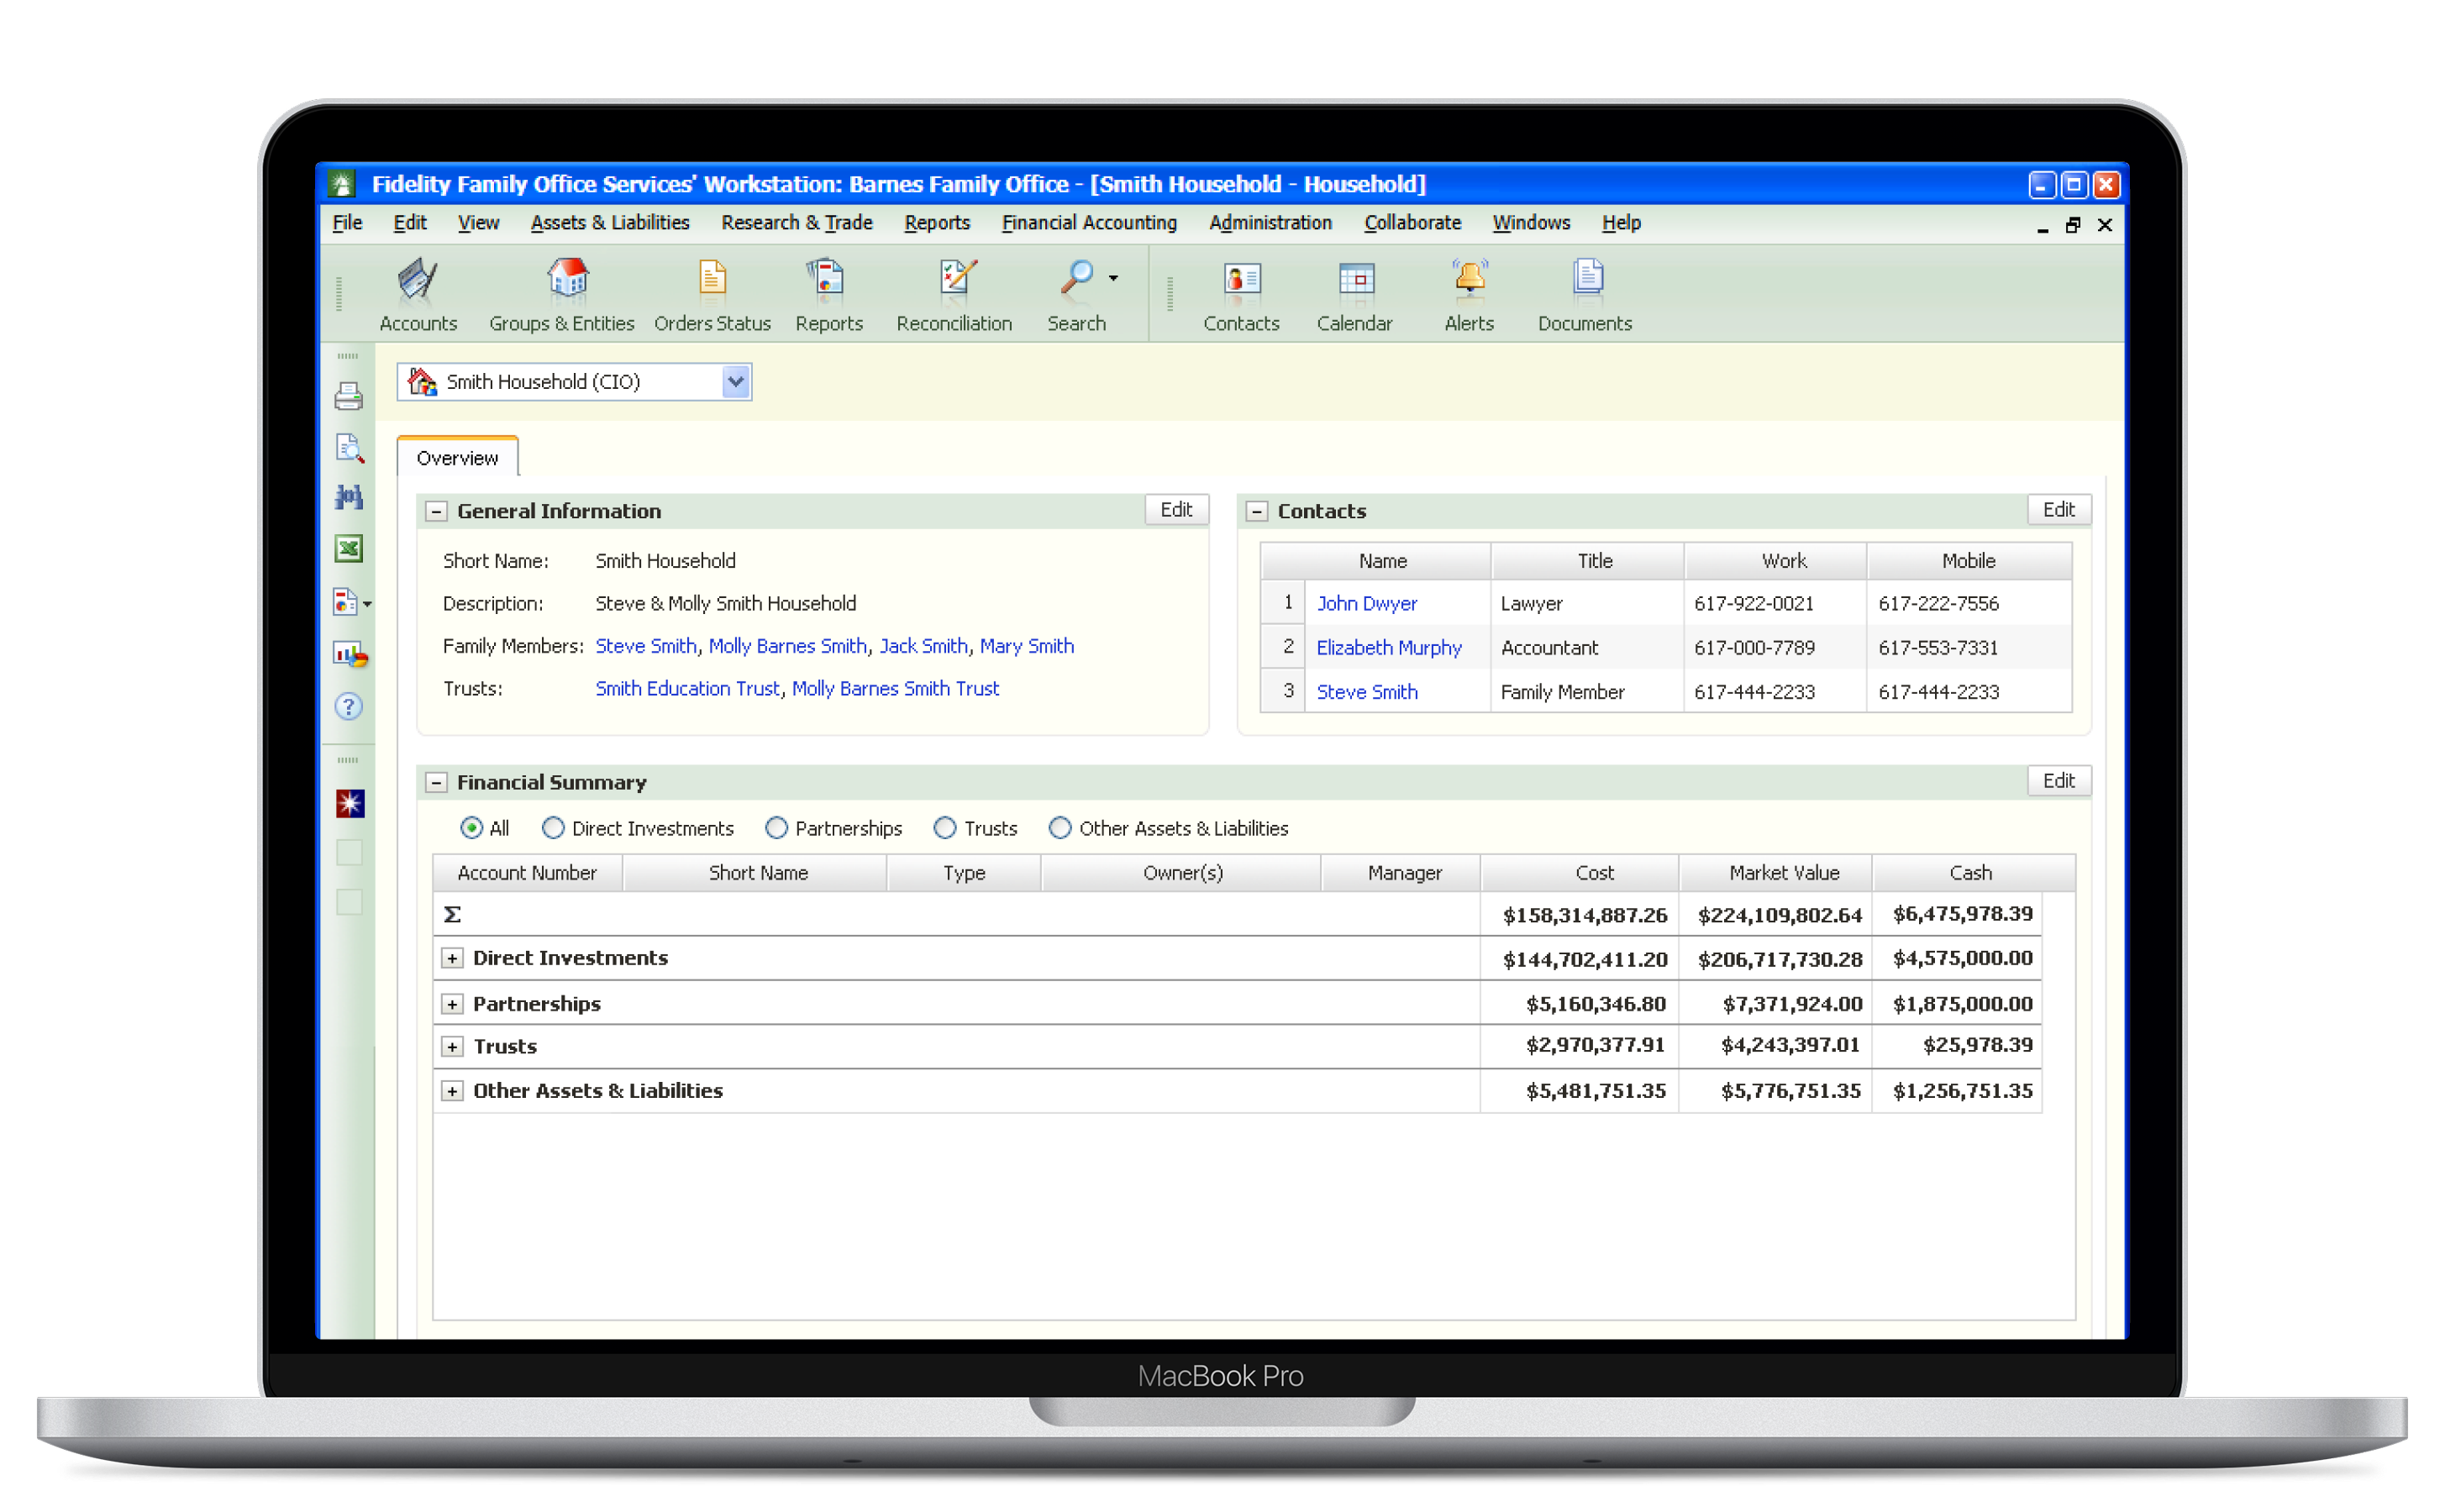Viewport: 2445px width, 1512px height.
Task: Select the Partnerships radio button
Action: (x=776, y=828)
